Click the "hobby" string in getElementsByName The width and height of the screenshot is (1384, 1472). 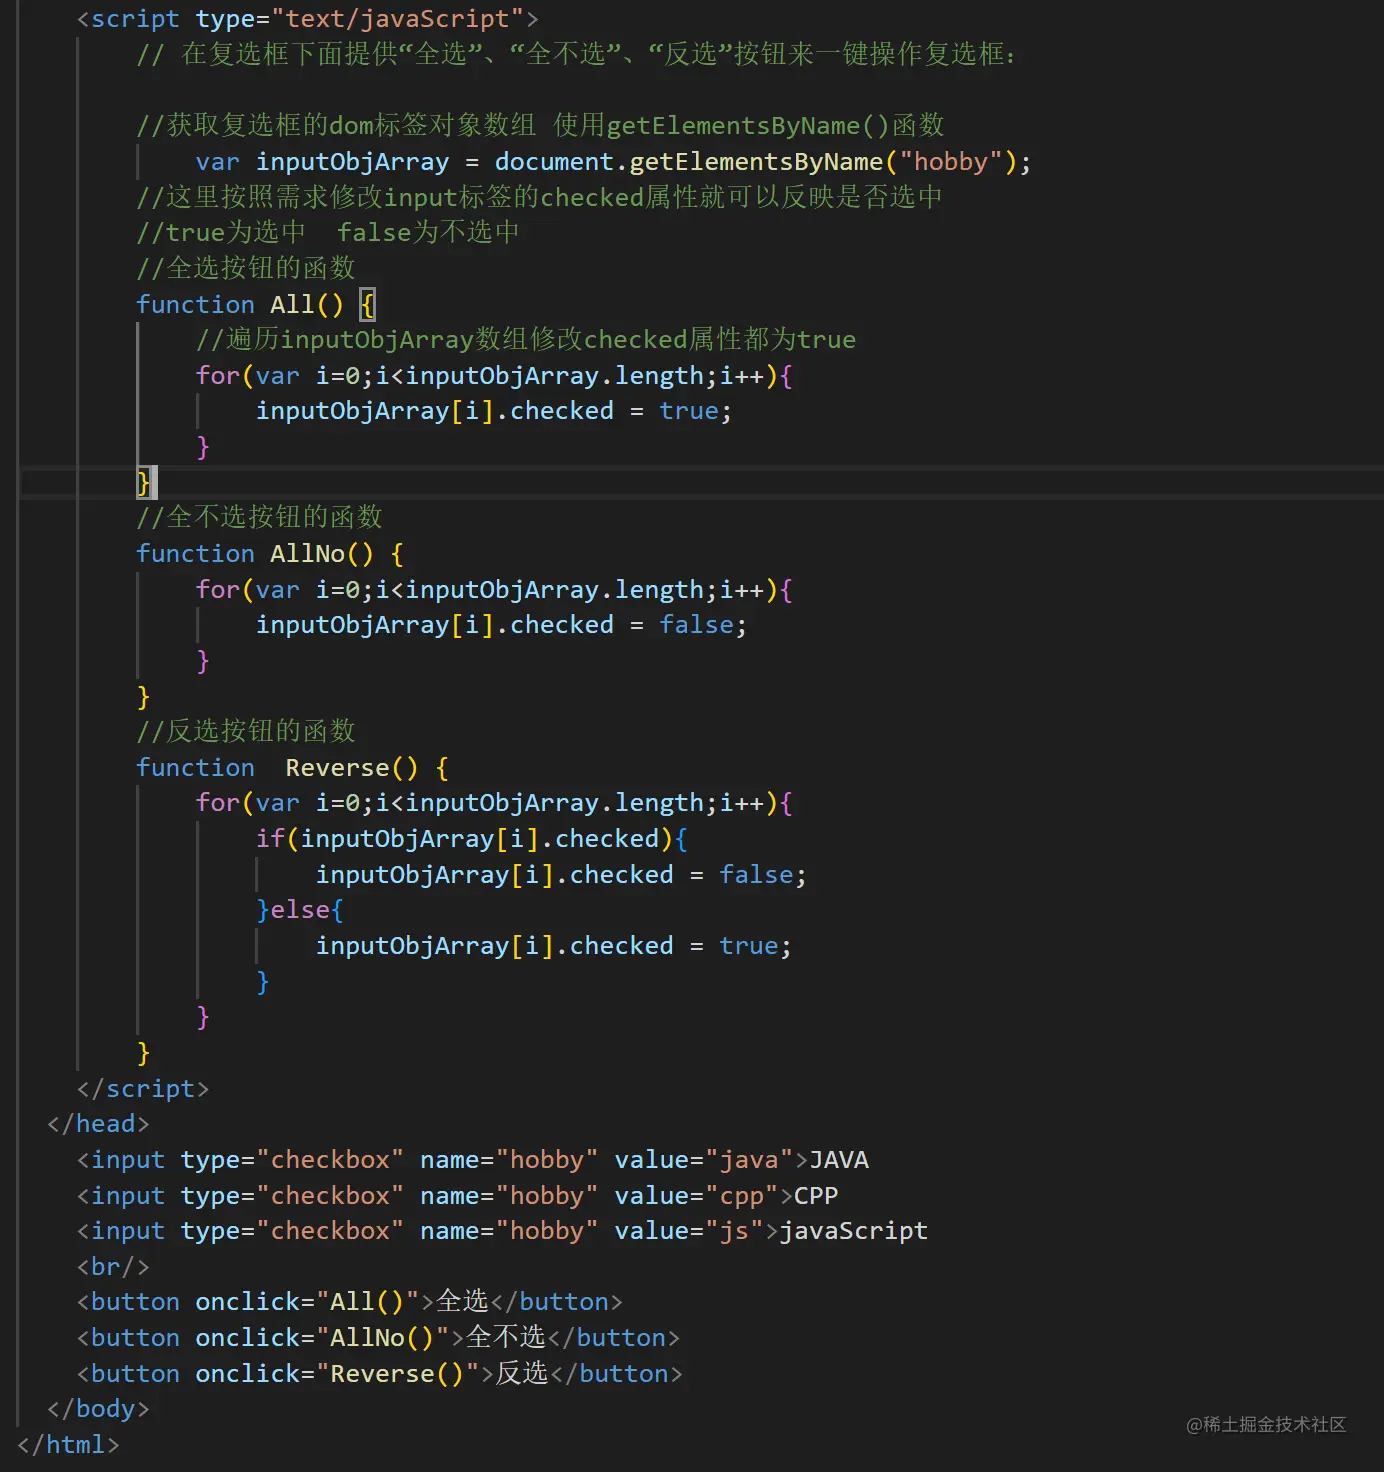[951, 162]
